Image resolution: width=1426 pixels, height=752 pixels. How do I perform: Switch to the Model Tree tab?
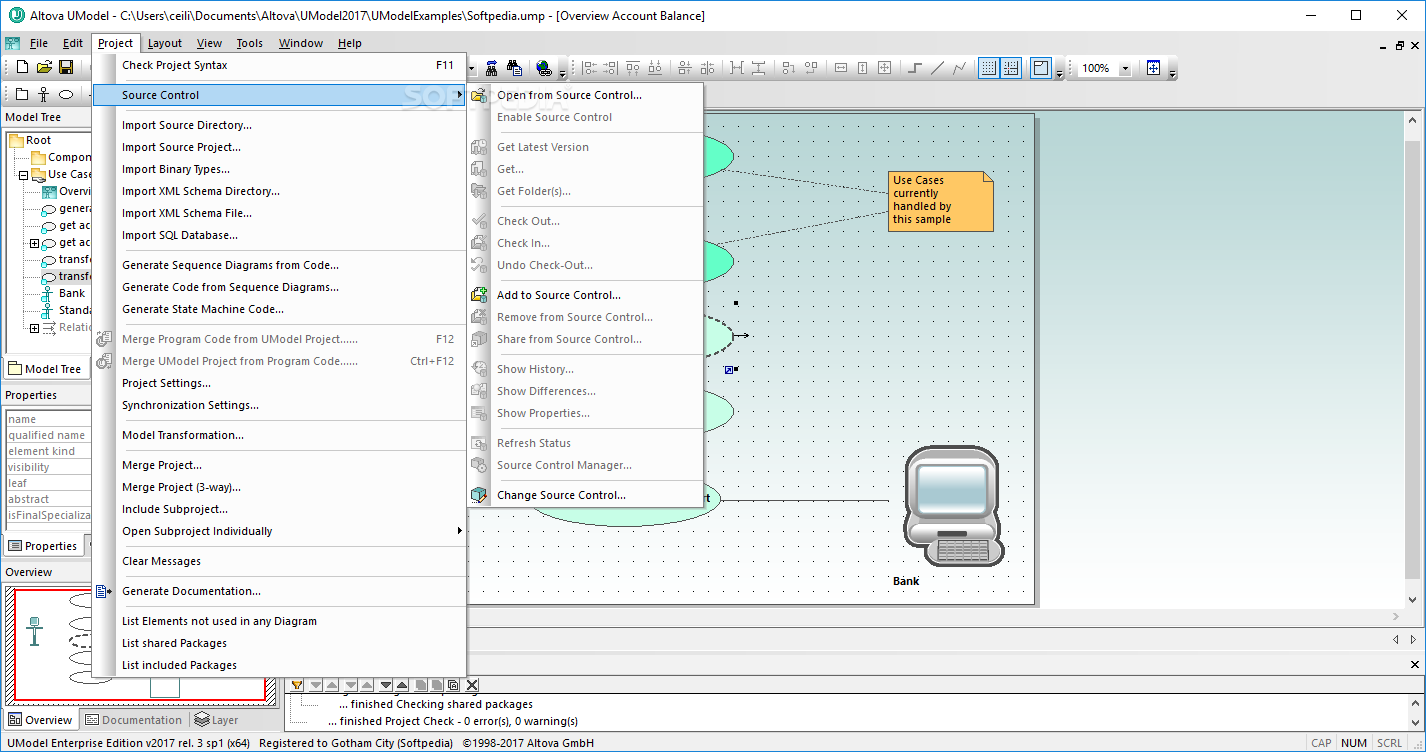pyautogui.click(x=45, y=369)
